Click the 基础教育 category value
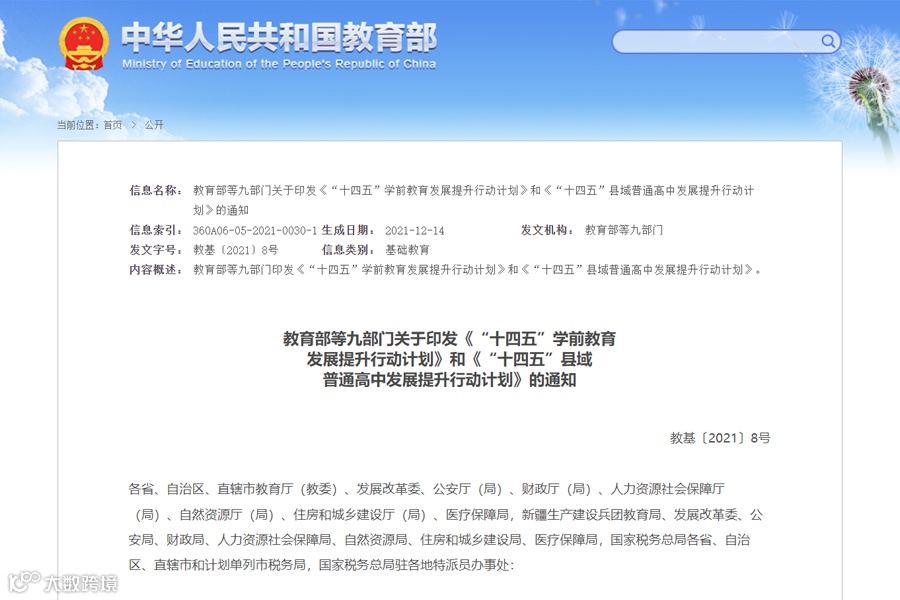The image size is (900, 600). pos(407,250)
